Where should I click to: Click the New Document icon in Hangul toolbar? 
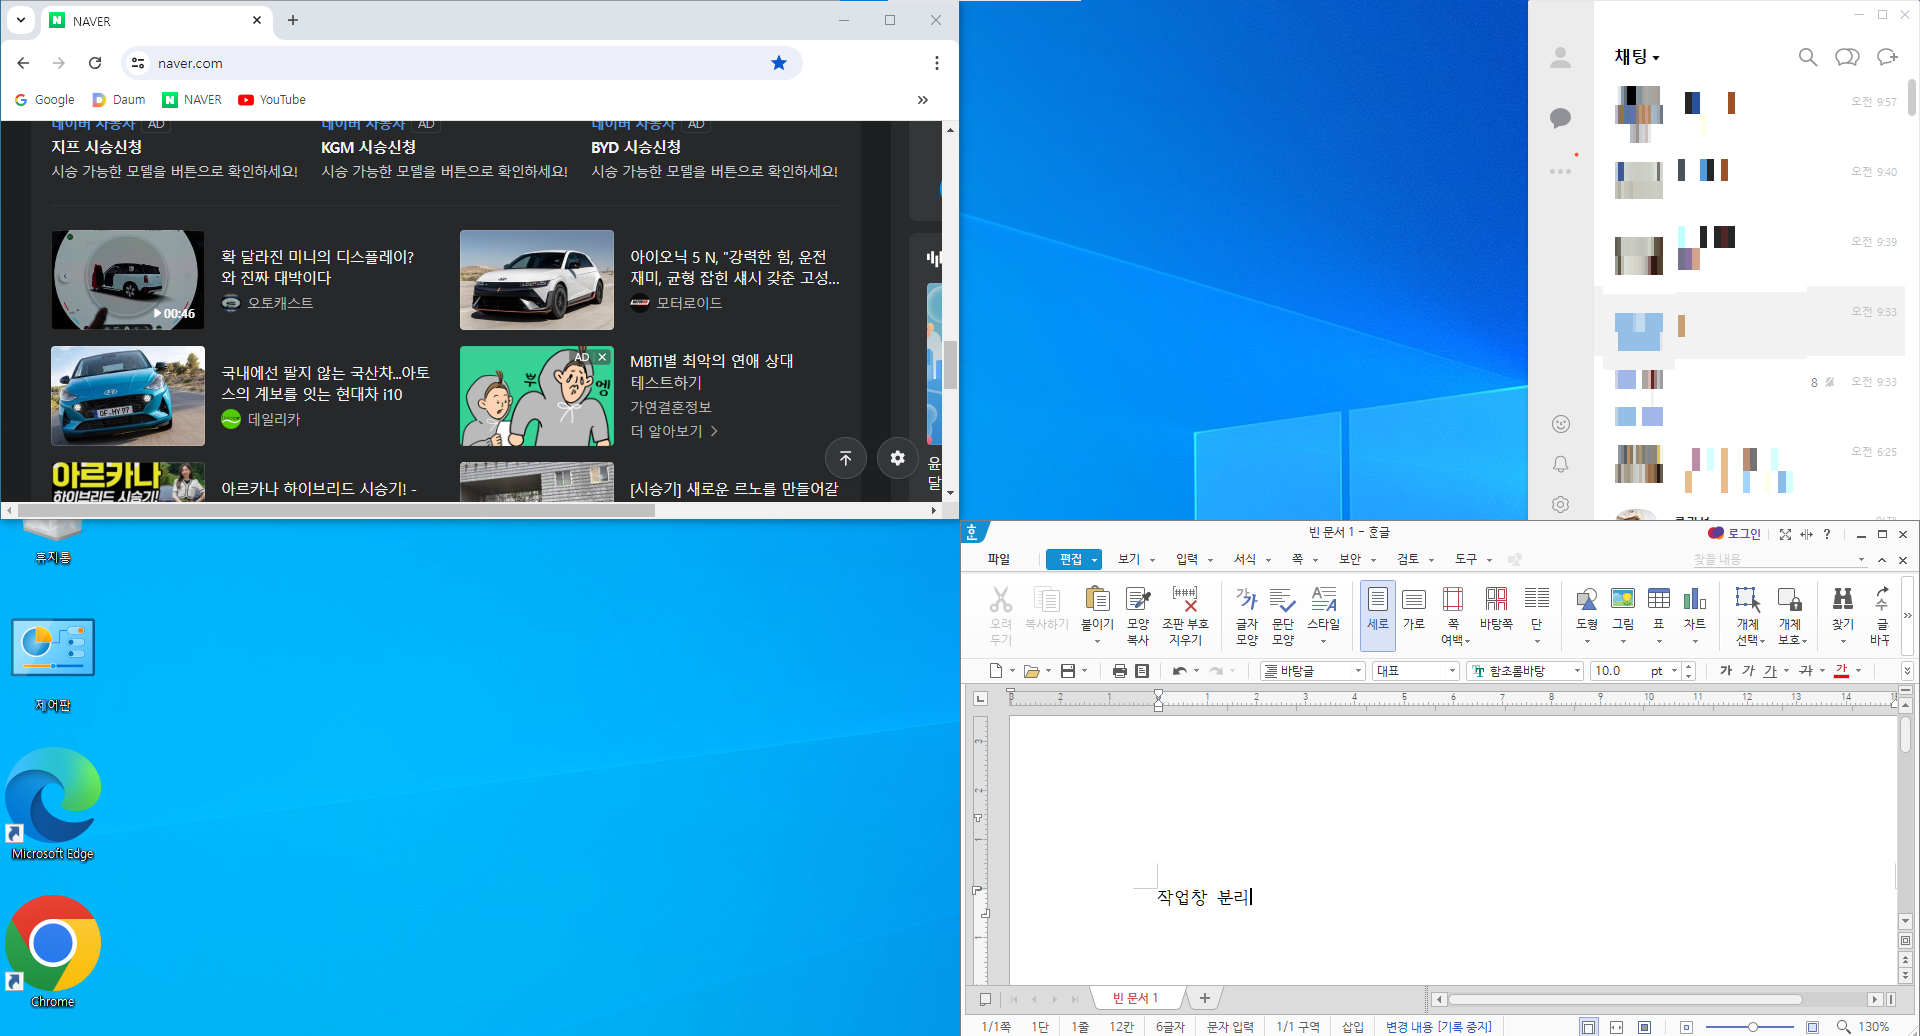[x=996, y=671]
